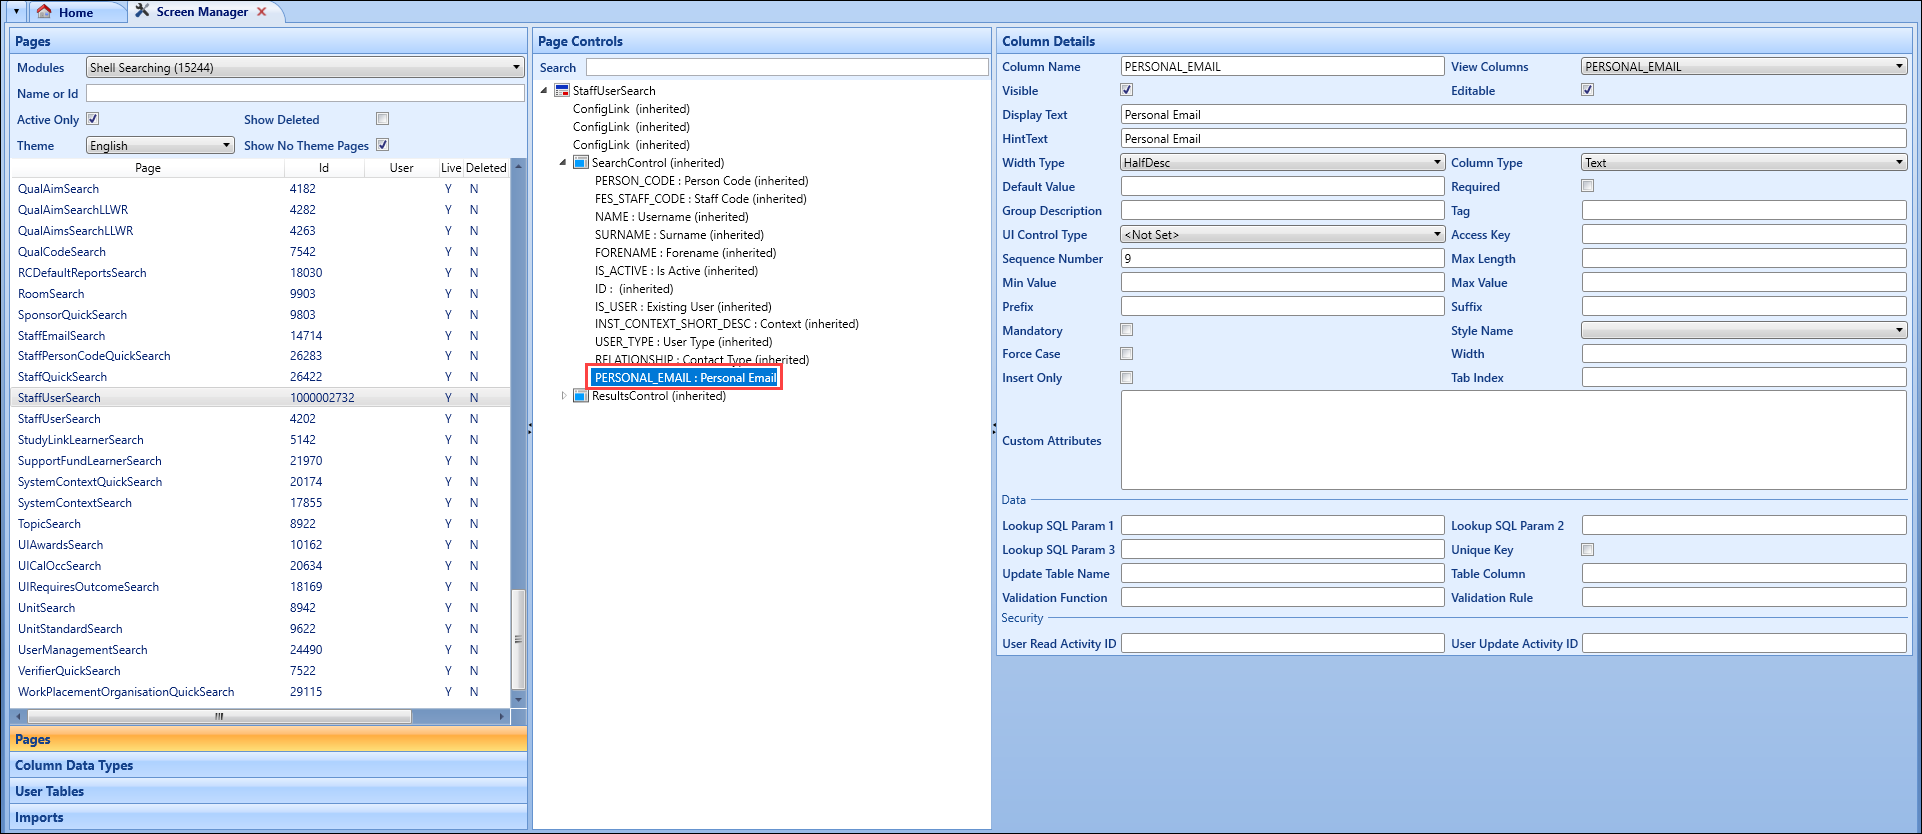Toggle the Required checkbox

click(x=1588, y=186)
